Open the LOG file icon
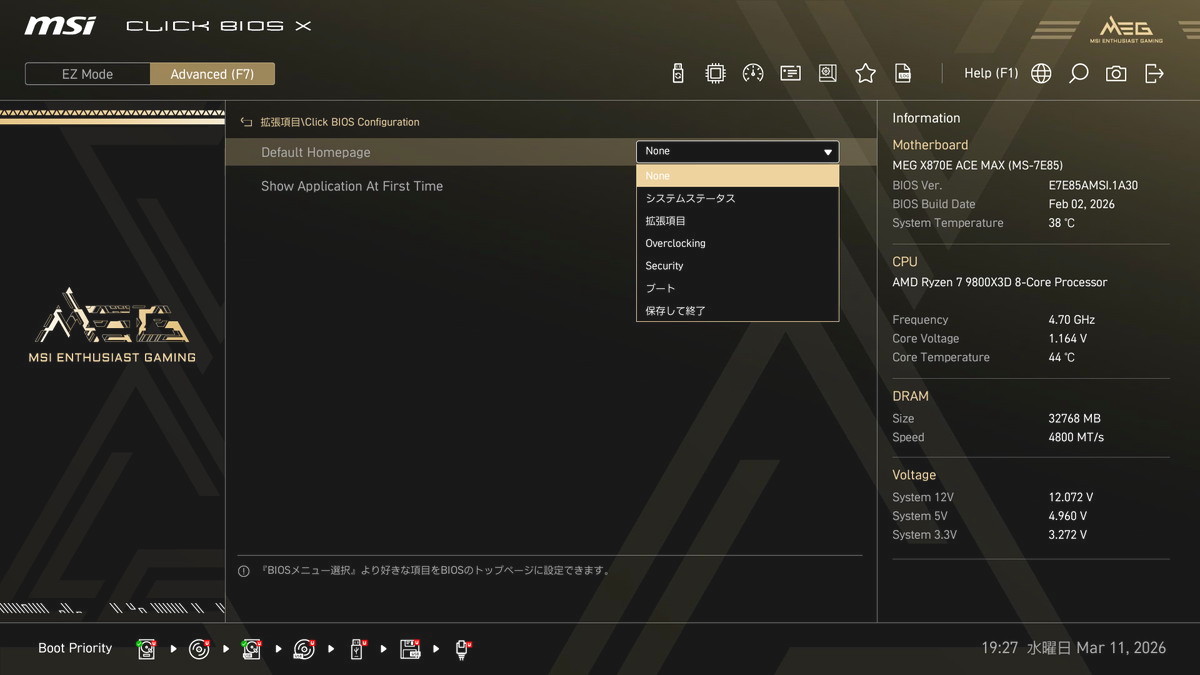The height and width of the screenshot is (675, 1200). pos(903,73)
